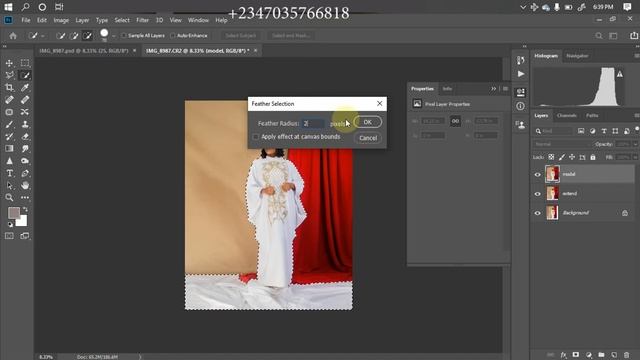Select the Brush tool
Screen dimensions: 640x360
[9, 124]
